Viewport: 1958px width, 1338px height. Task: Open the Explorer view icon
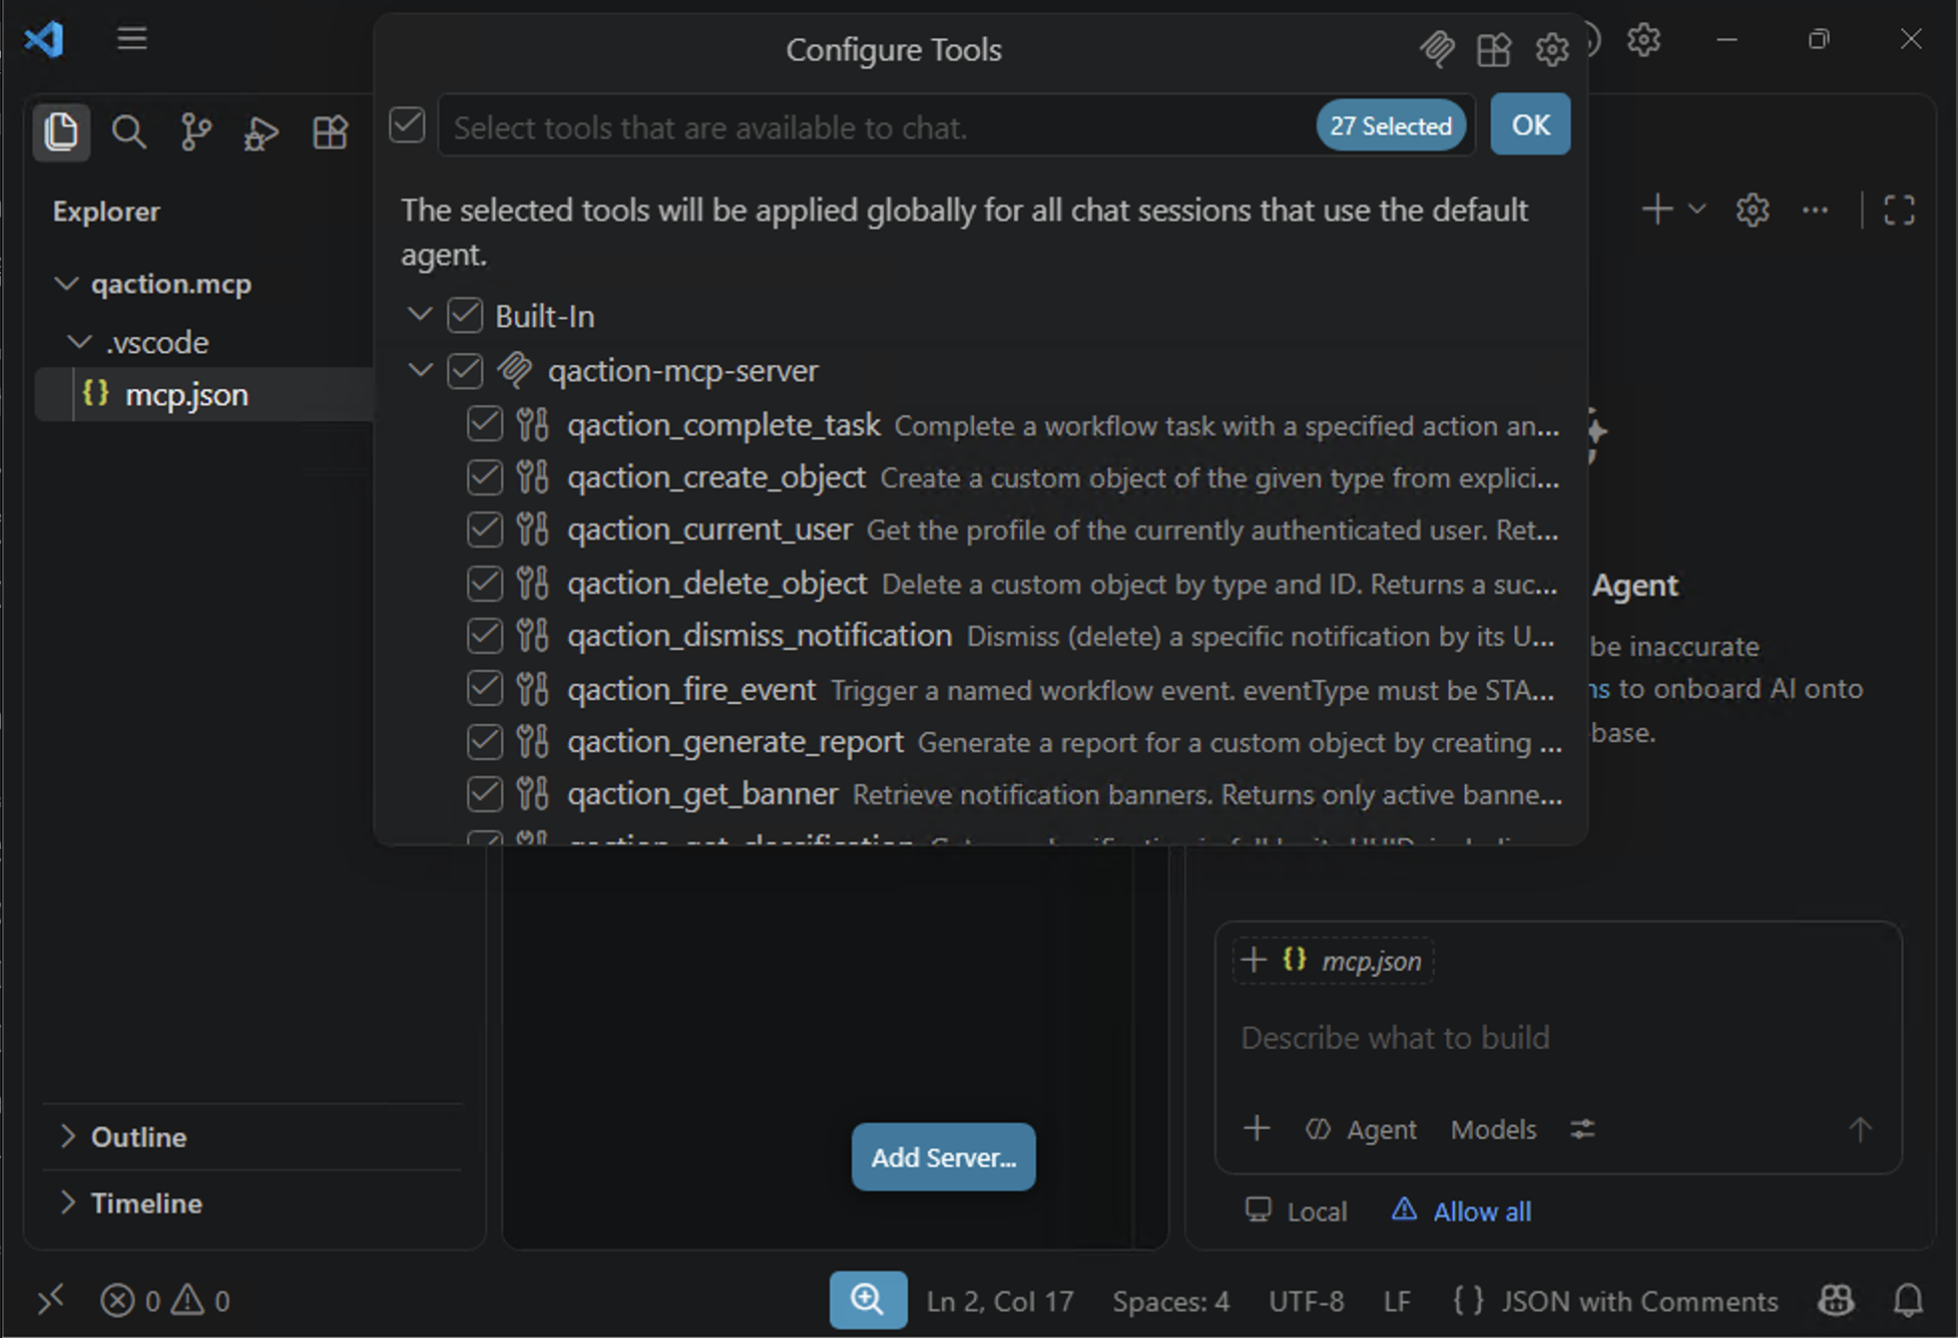pos(61,131)
